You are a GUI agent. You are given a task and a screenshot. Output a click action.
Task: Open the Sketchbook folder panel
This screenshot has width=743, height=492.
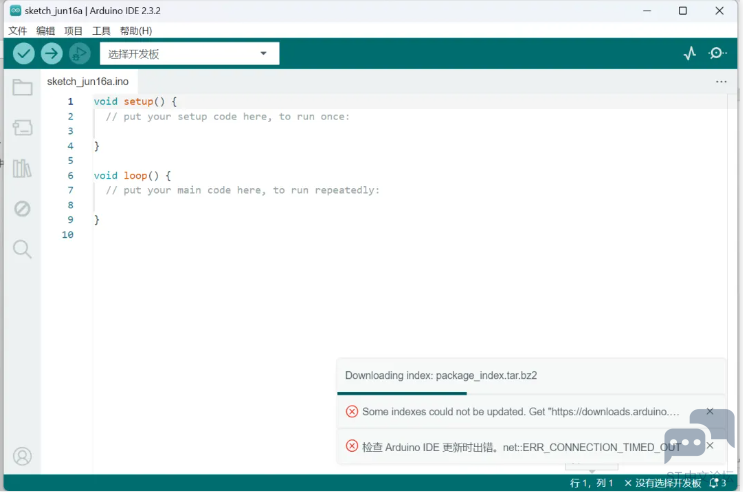(x=22, y=87)
